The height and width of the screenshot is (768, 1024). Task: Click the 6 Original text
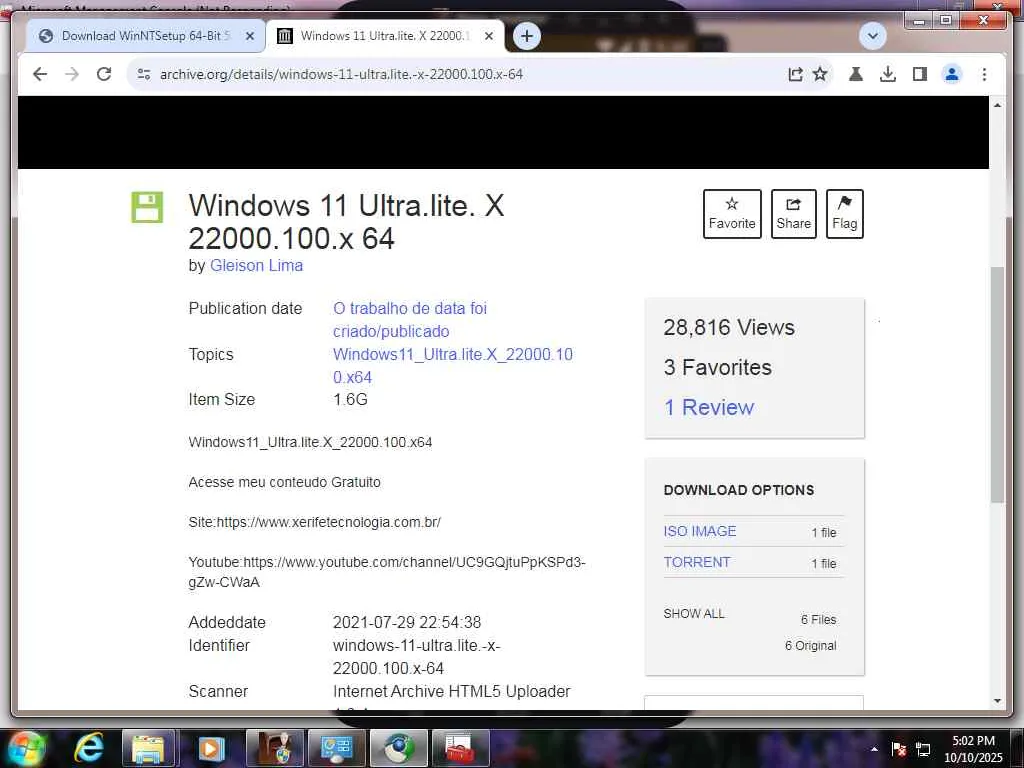pyautogui.click(x=810, y=646)
